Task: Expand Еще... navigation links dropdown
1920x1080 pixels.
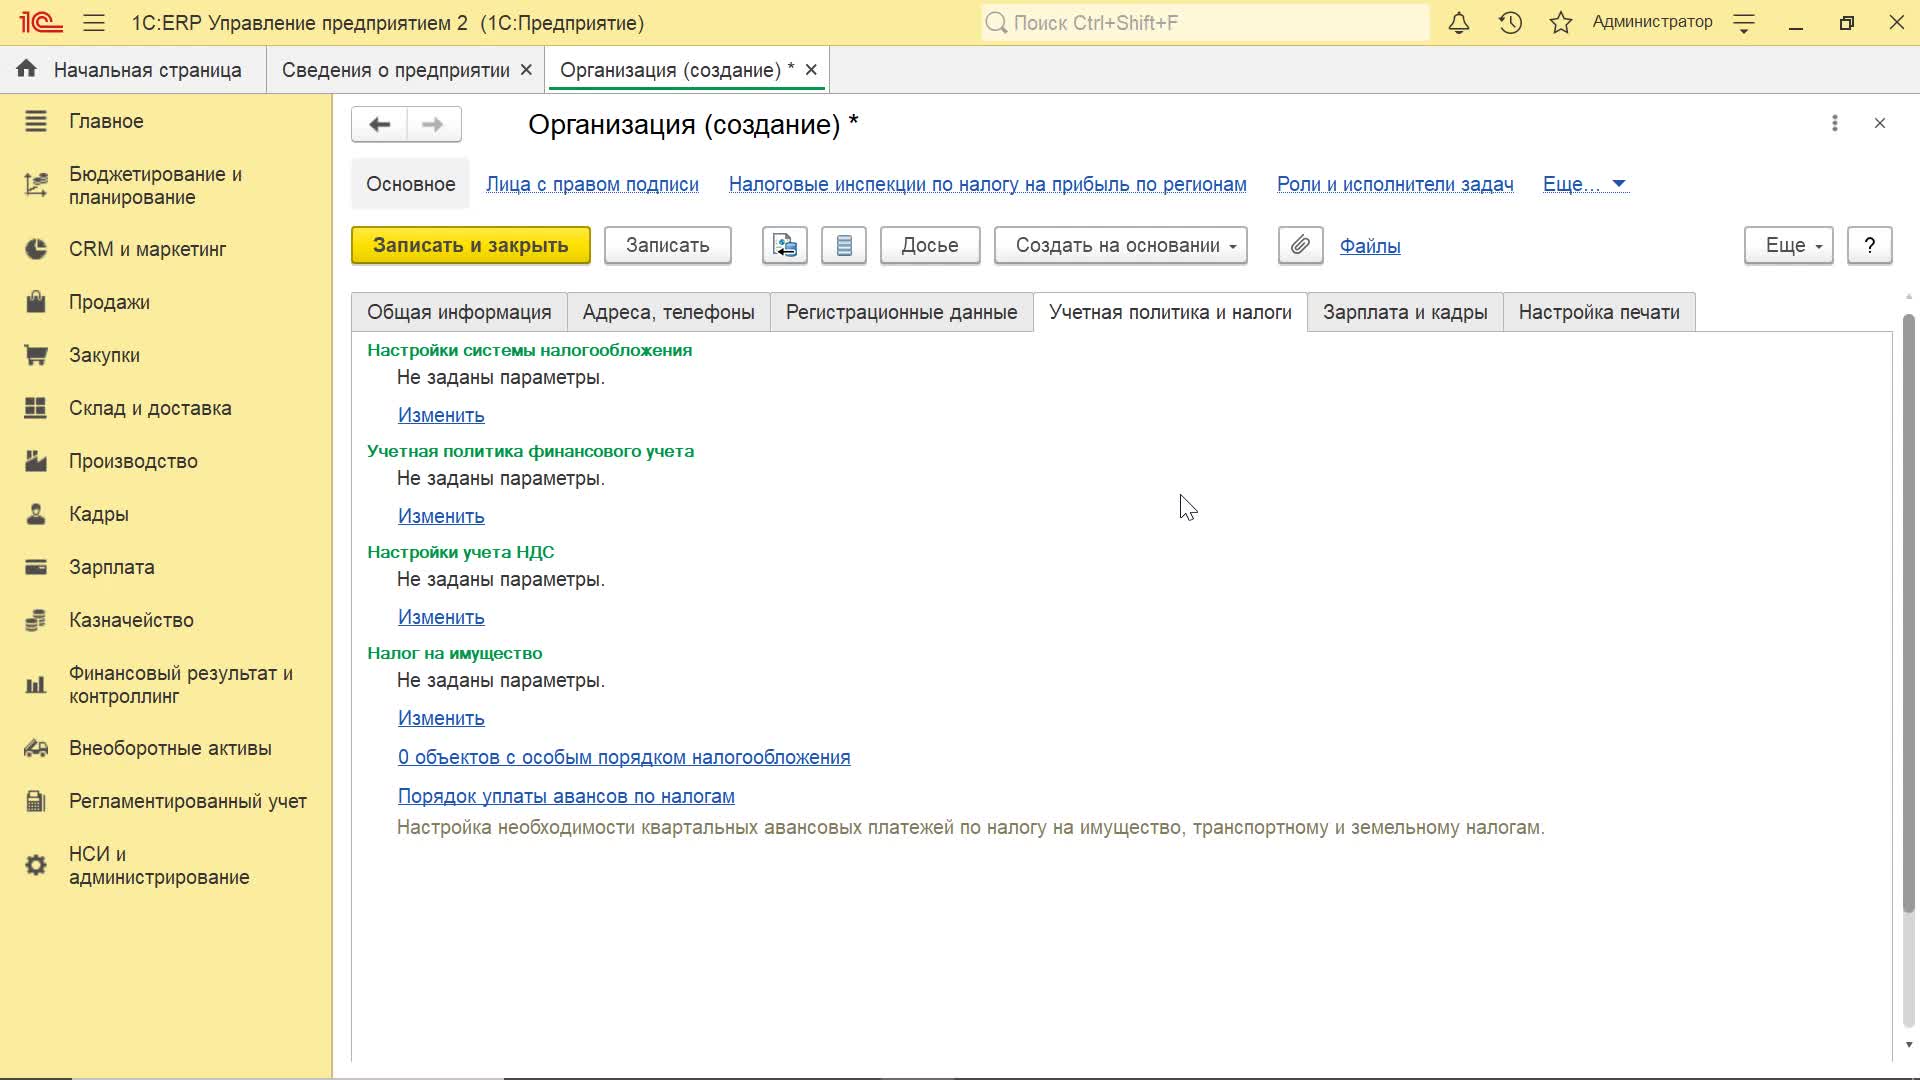Action: coord(1585,184)
